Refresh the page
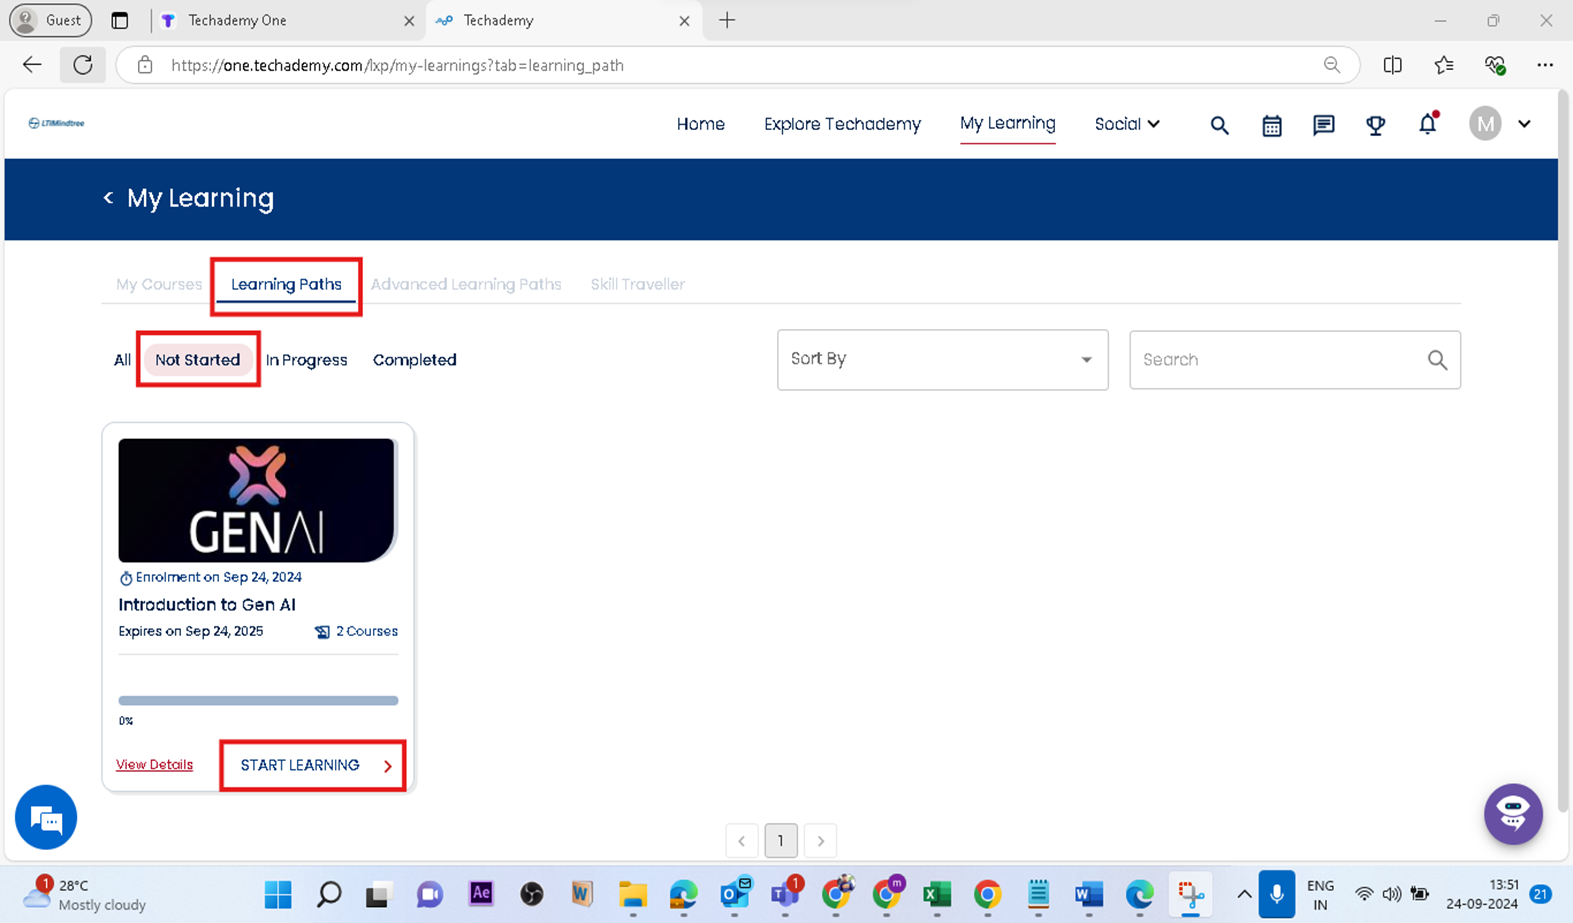1573x923 pixels. pos(83,65)
